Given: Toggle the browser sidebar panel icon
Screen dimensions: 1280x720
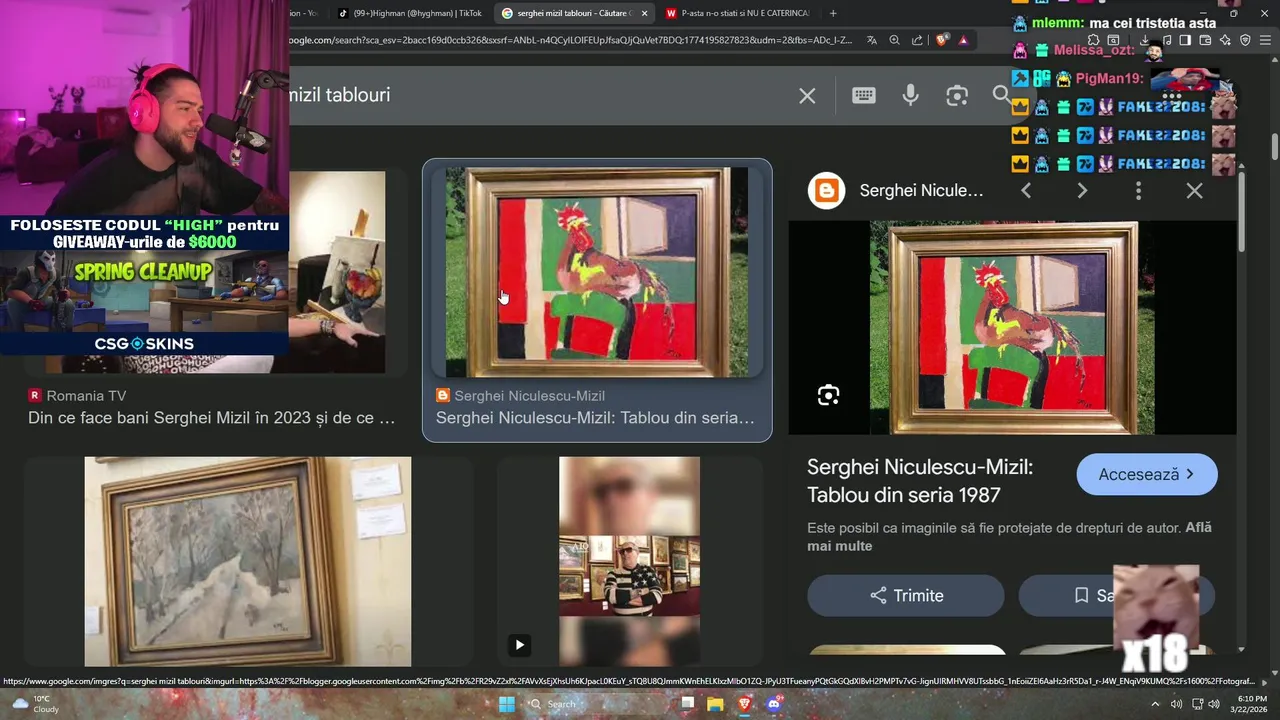Looking at the screenshot, I should coord(1185,40).
